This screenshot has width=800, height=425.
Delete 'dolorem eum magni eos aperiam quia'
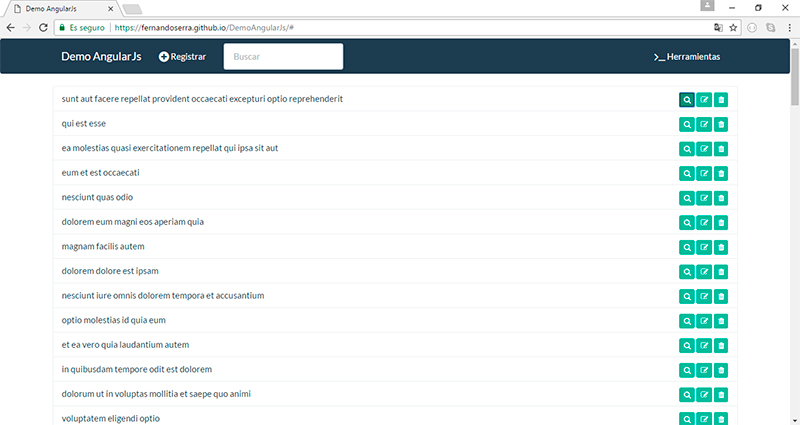point(721,222)
